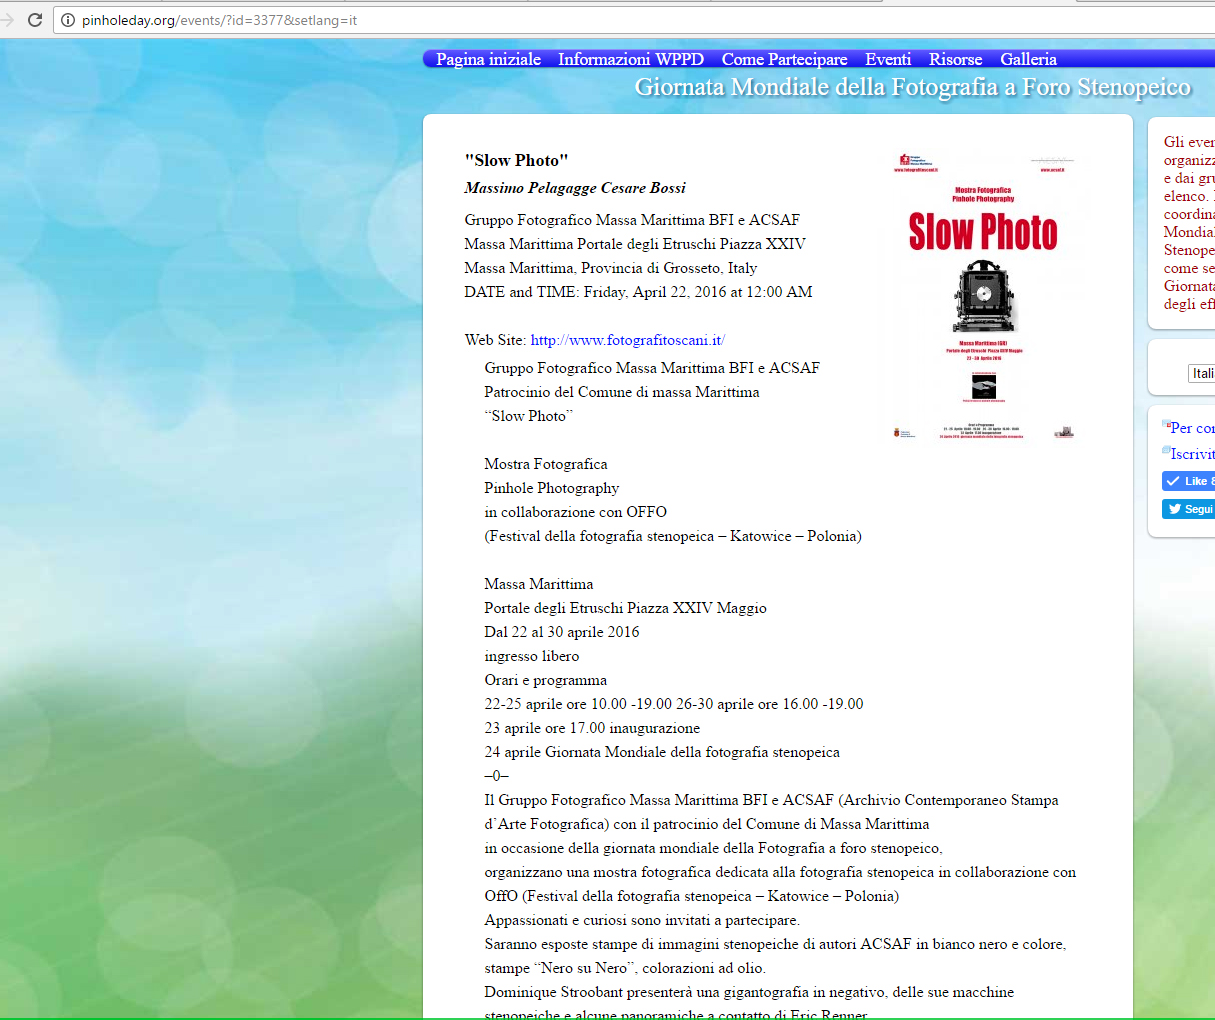
Task: Open the Informazioni WPPD menu
Action: pyautogui.click(x=631, y=59)
